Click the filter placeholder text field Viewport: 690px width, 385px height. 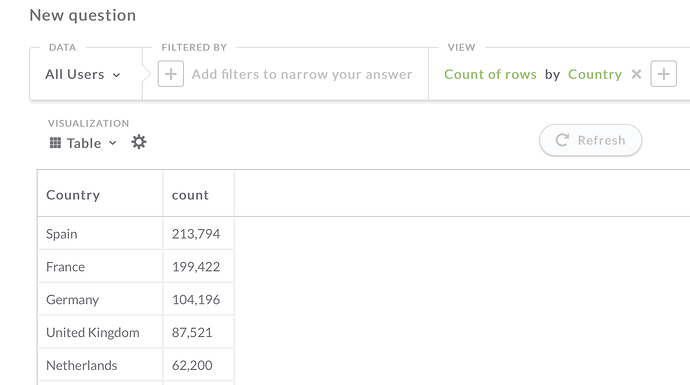[302, 74]
